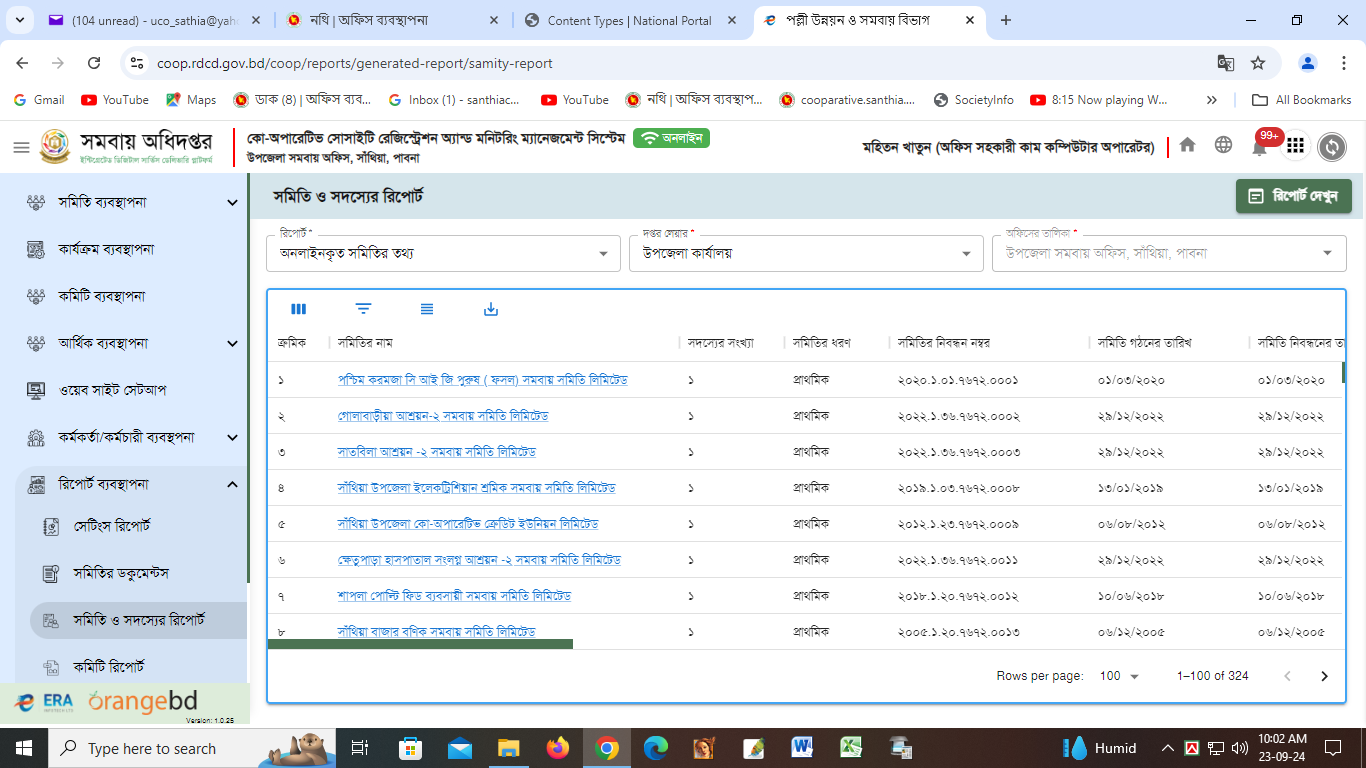The image size is (1366, 768).
Task: Open সাঁথিয়া বাজার বণিক সমবায় সমিতি link
Action: tap(436, 631)
